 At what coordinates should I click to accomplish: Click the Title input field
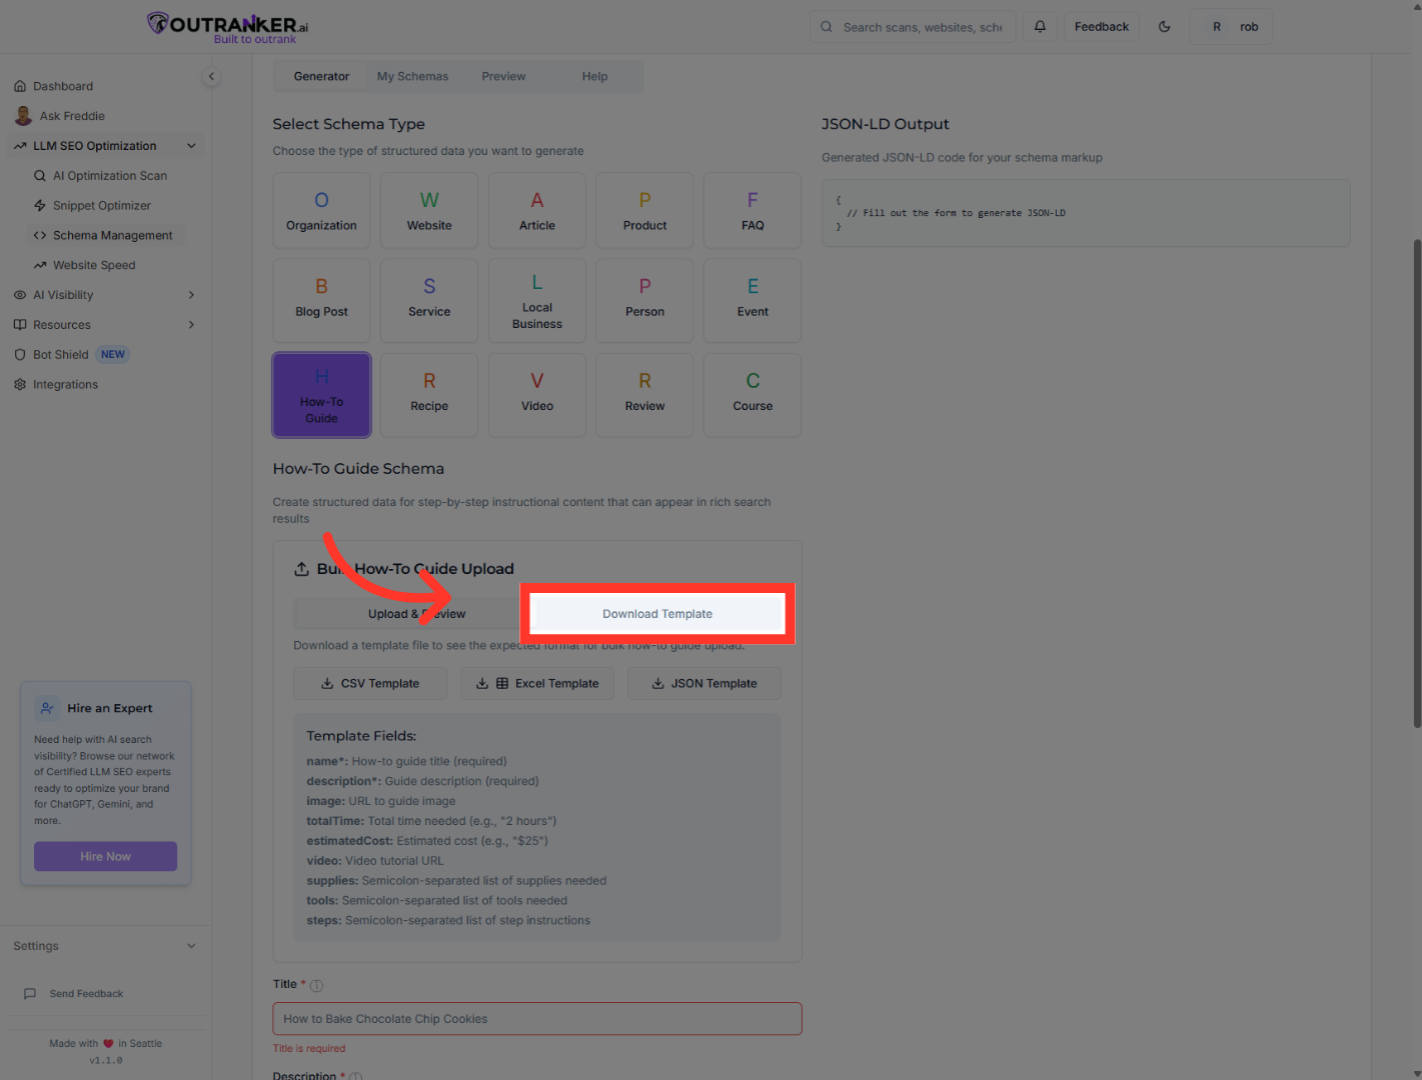click(x=537, y=1019)
